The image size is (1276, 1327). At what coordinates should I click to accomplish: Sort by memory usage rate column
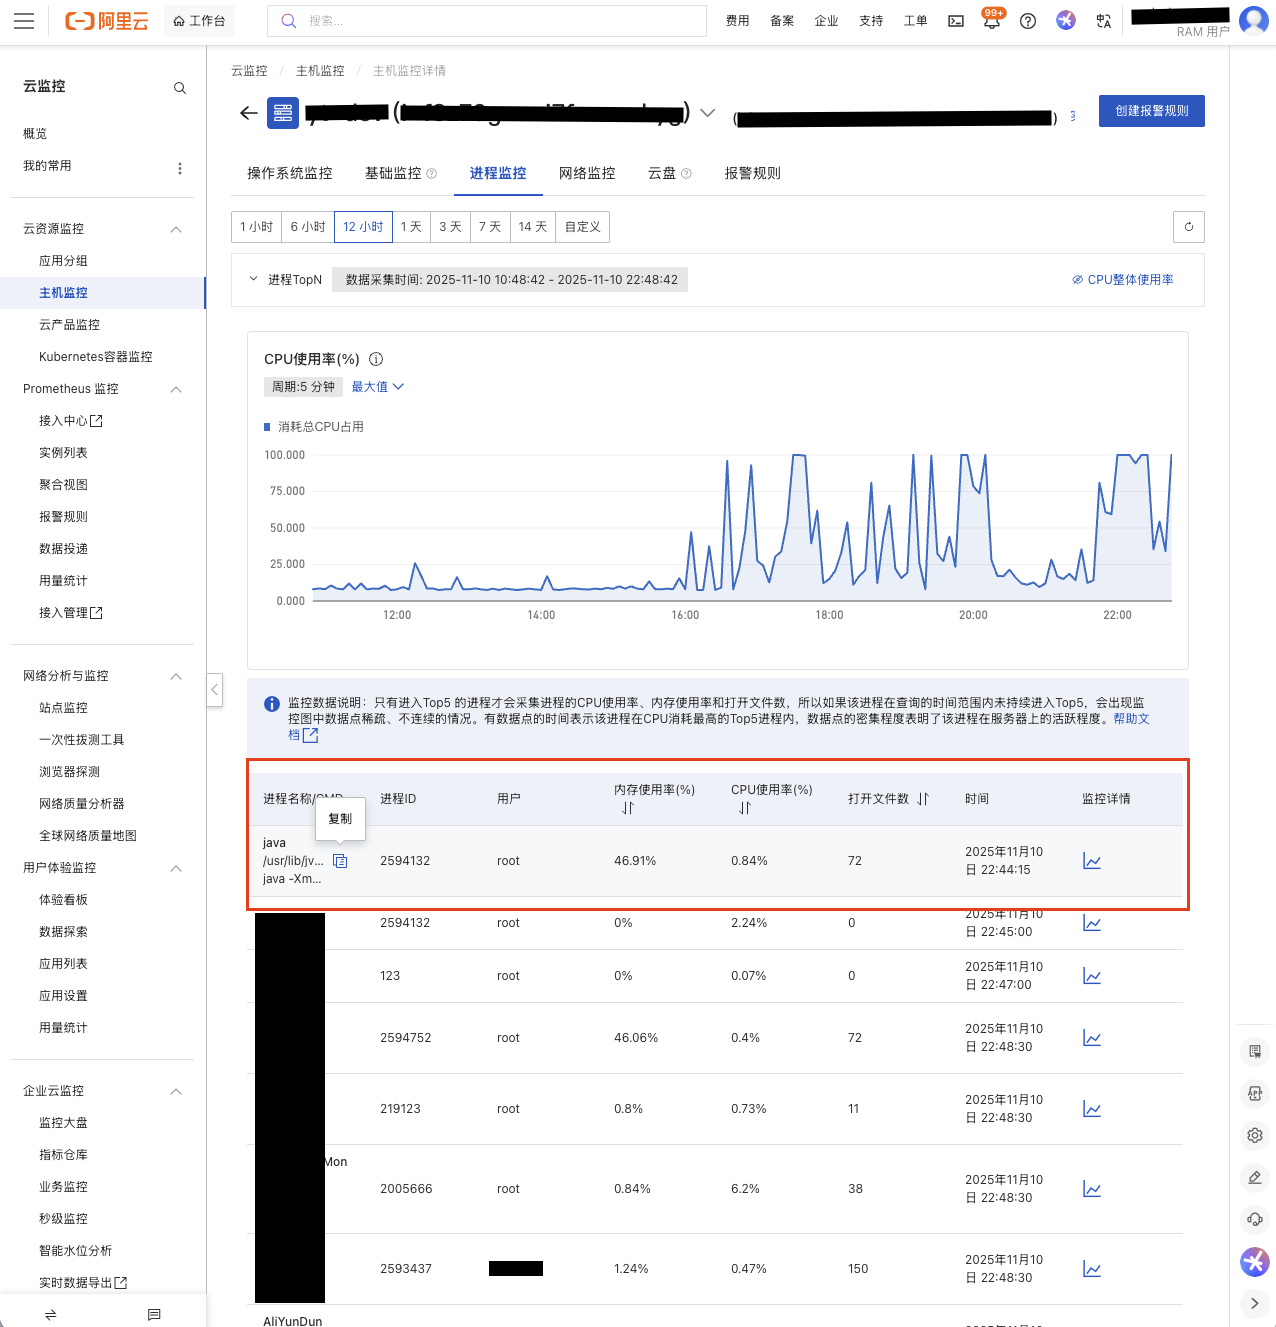[x=628, y=808]
